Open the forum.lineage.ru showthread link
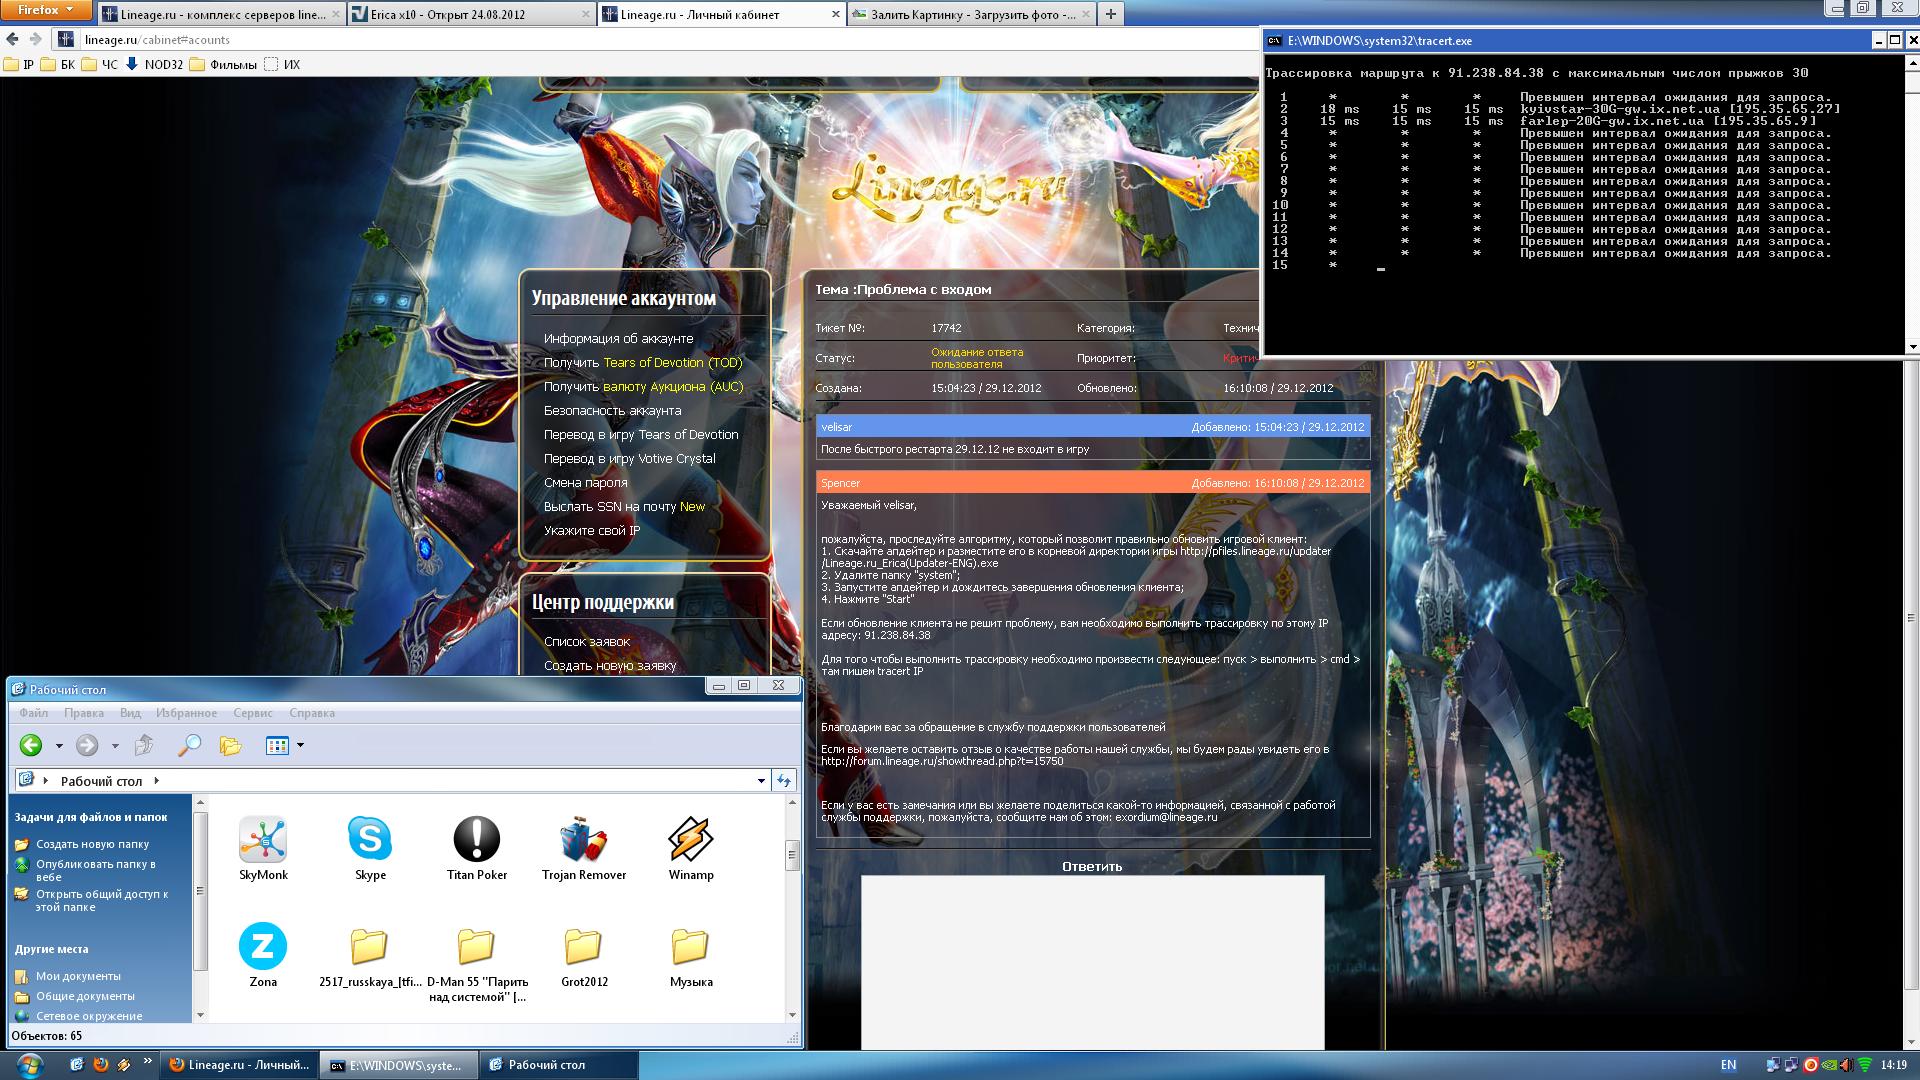This screenshot has height=1080, width=1920. click(942, 761)
